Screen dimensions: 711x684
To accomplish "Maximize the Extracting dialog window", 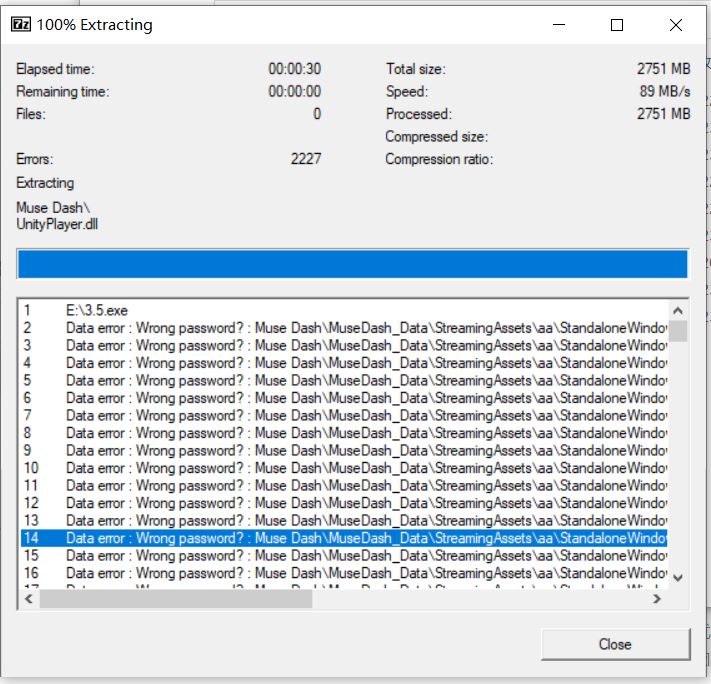I will [x=617, y=25].
